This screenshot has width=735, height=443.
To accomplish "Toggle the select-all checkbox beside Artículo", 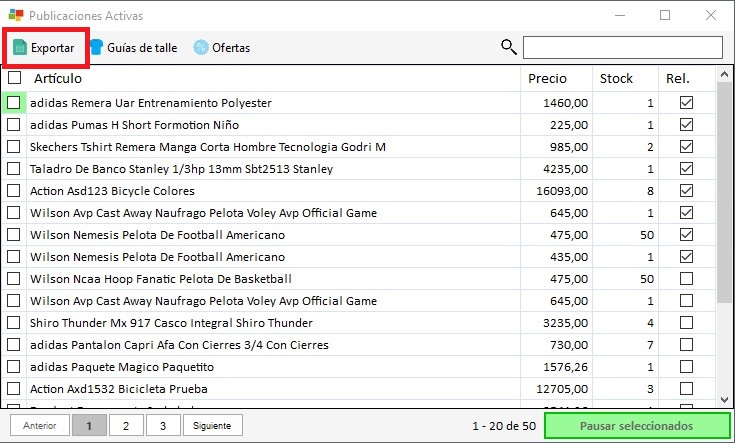I will [15, 78].
